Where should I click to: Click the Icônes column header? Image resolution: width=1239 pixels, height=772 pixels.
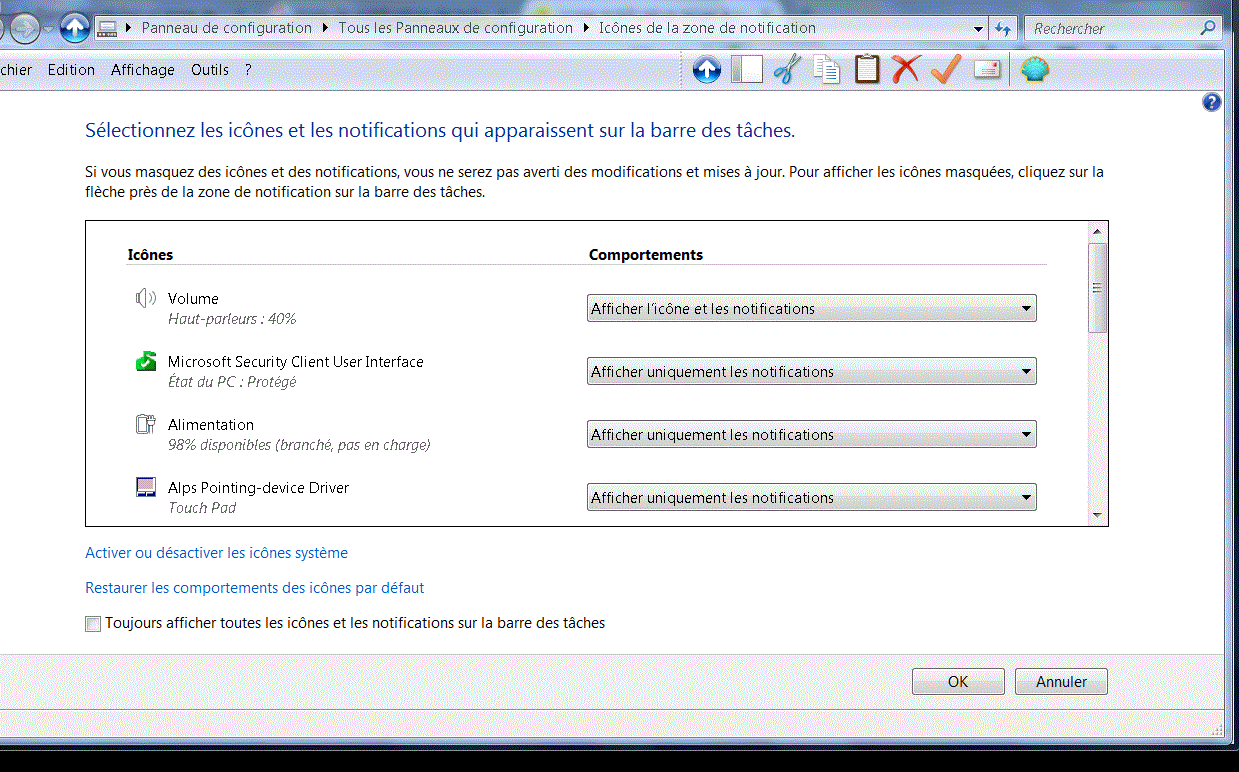click(150, 255)
